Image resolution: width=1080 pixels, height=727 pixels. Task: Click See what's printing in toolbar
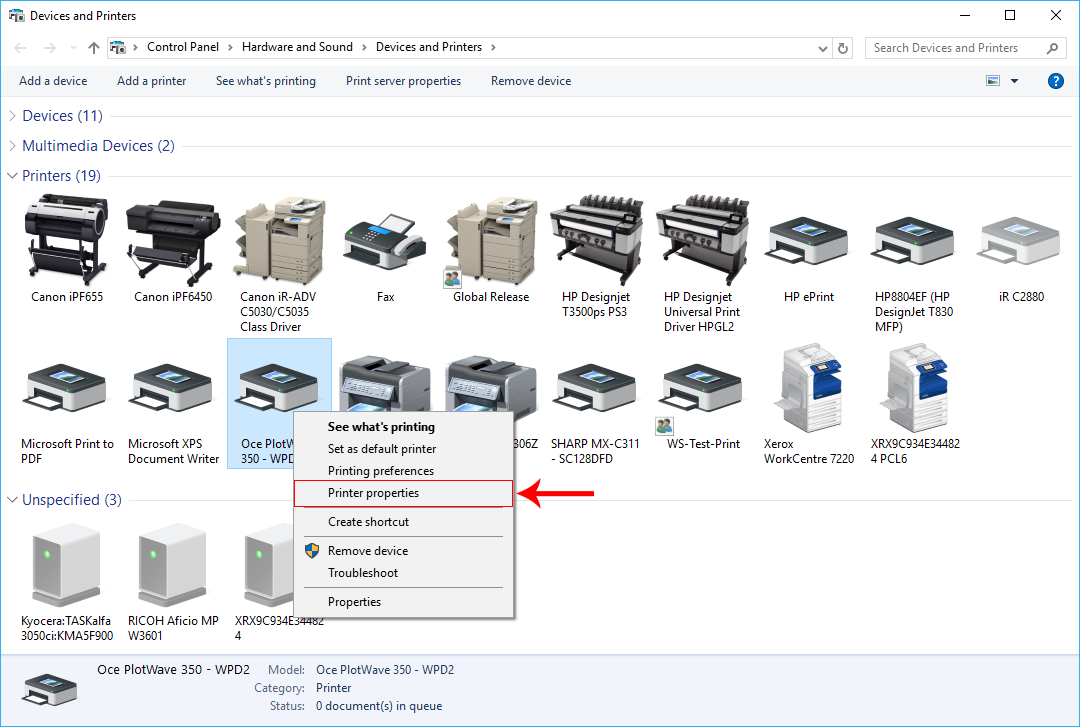coord(266,81)
